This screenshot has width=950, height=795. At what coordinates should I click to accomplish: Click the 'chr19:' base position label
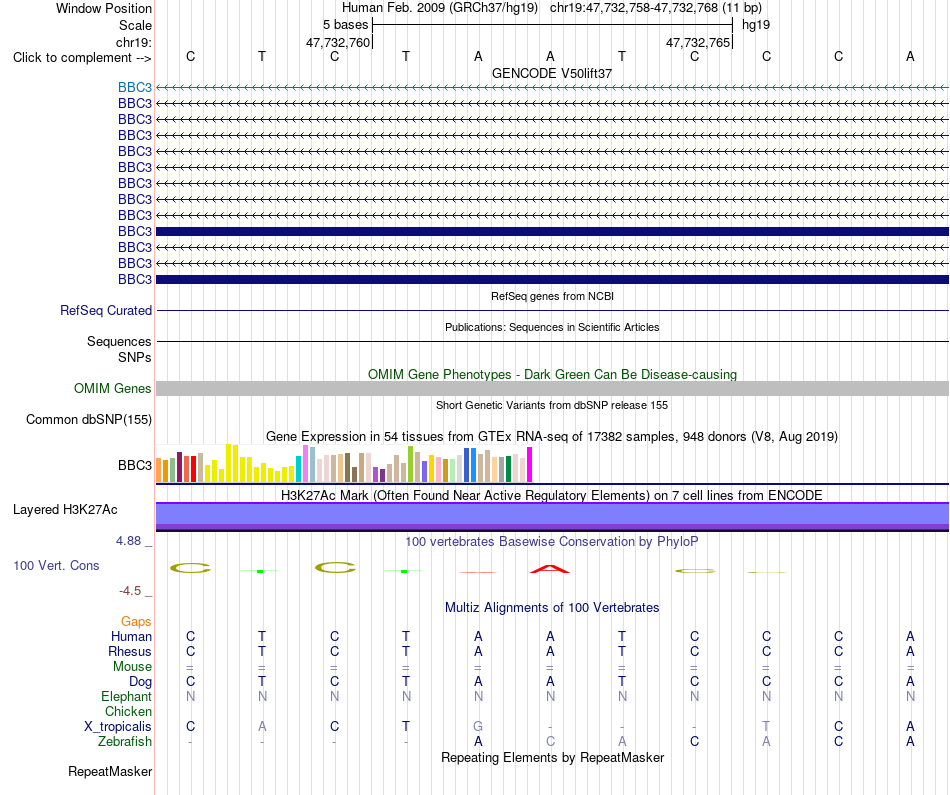click(x=133, y=42)
